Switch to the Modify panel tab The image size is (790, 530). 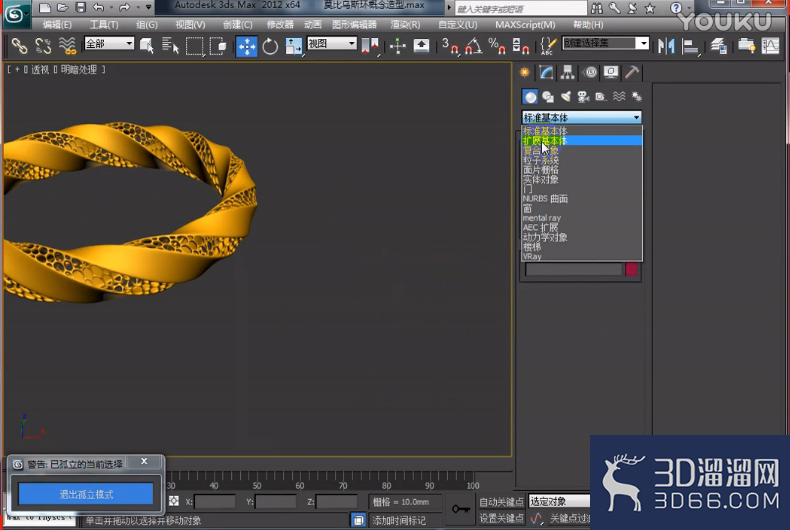[x=546, y=73]
